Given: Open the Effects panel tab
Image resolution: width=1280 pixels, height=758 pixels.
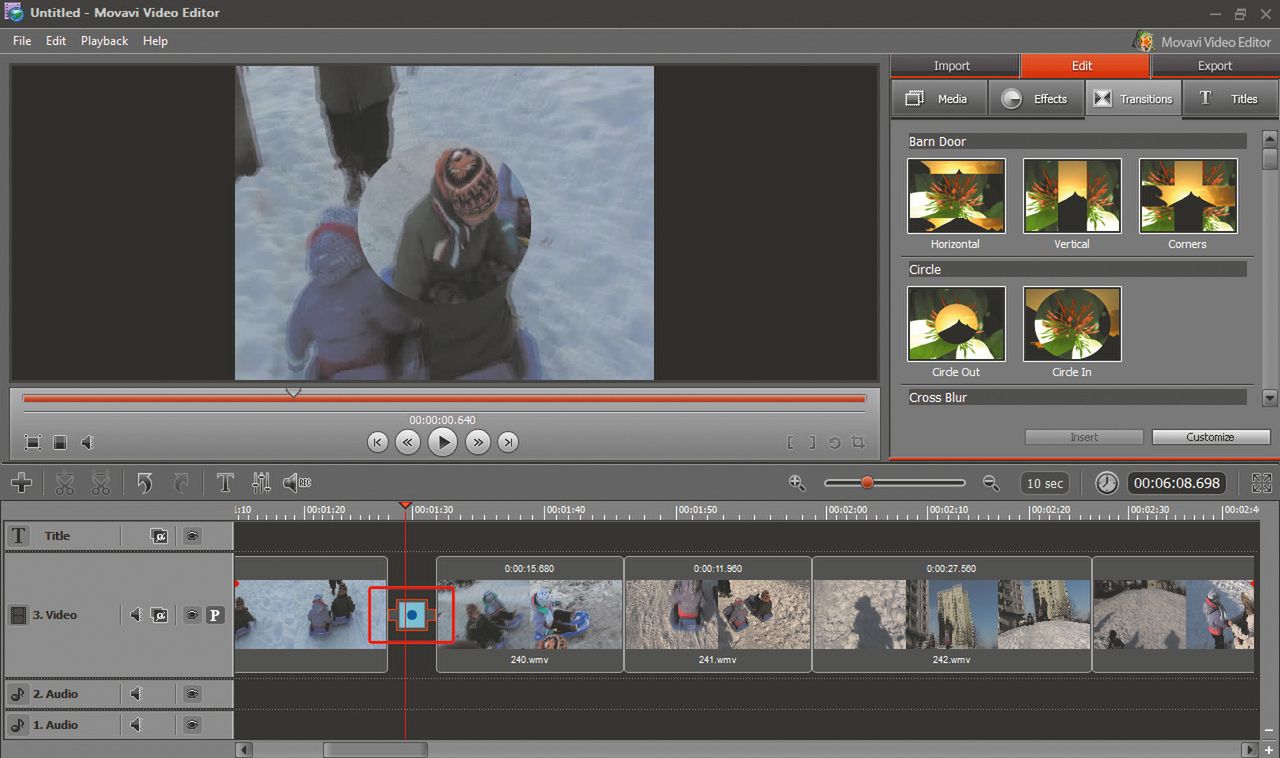Looking at the screenshot, I should click(x=1036, y=98).
